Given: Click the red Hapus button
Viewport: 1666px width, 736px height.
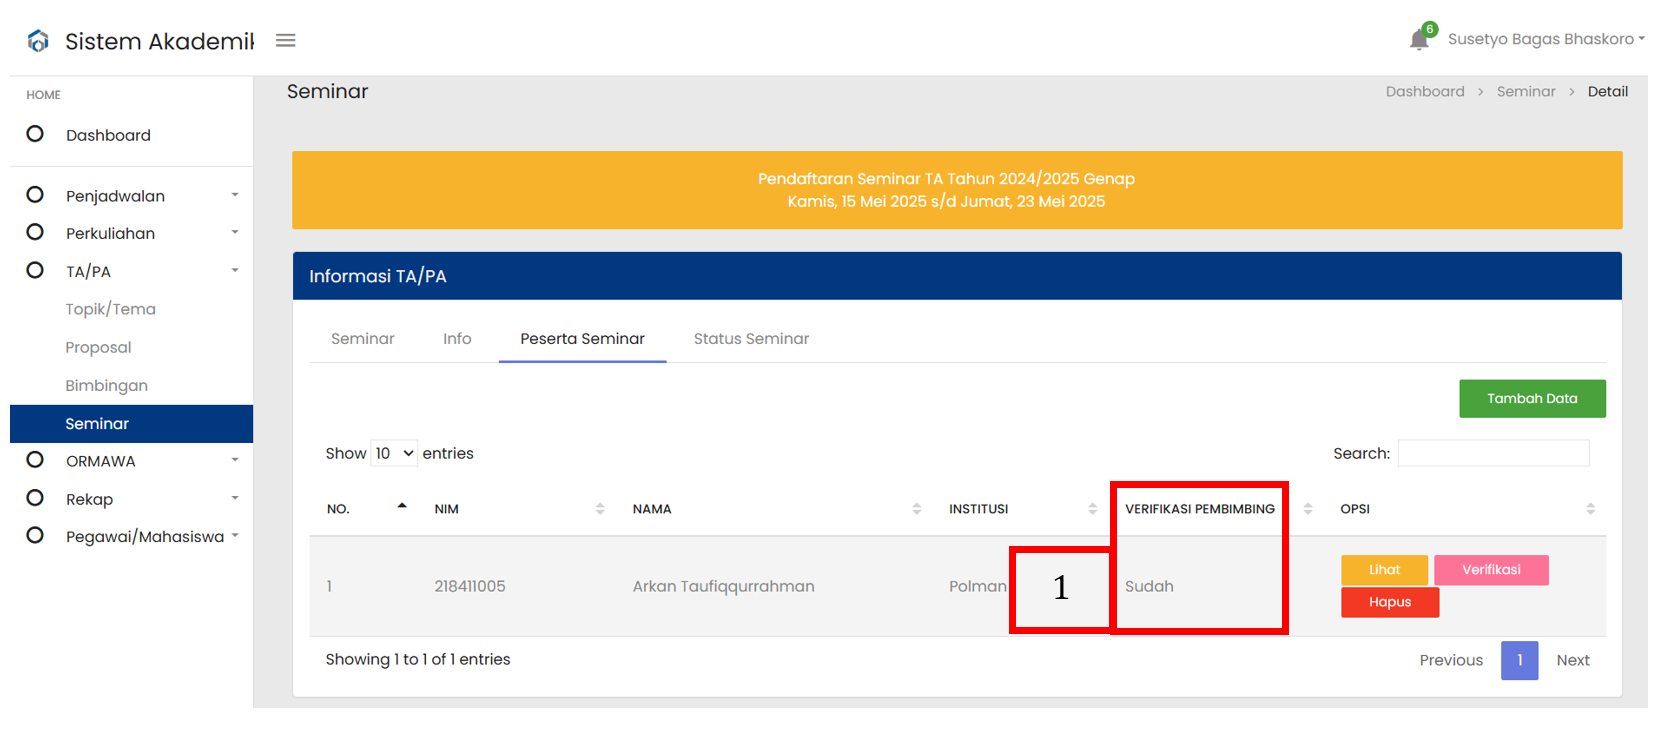Looking at the screenshot, I should [1389, 602].
